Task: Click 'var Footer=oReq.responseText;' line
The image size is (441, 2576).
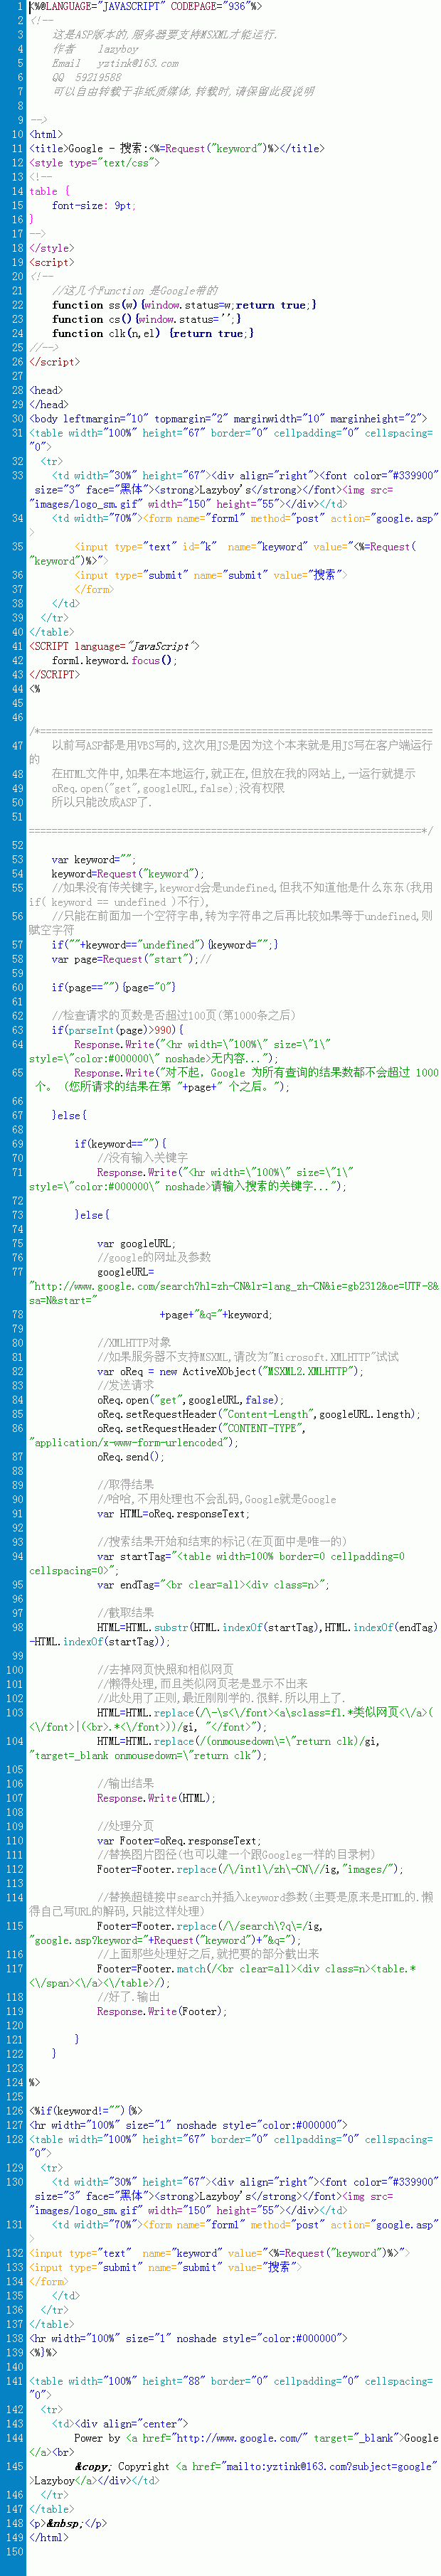Action: click(179, 1840)
